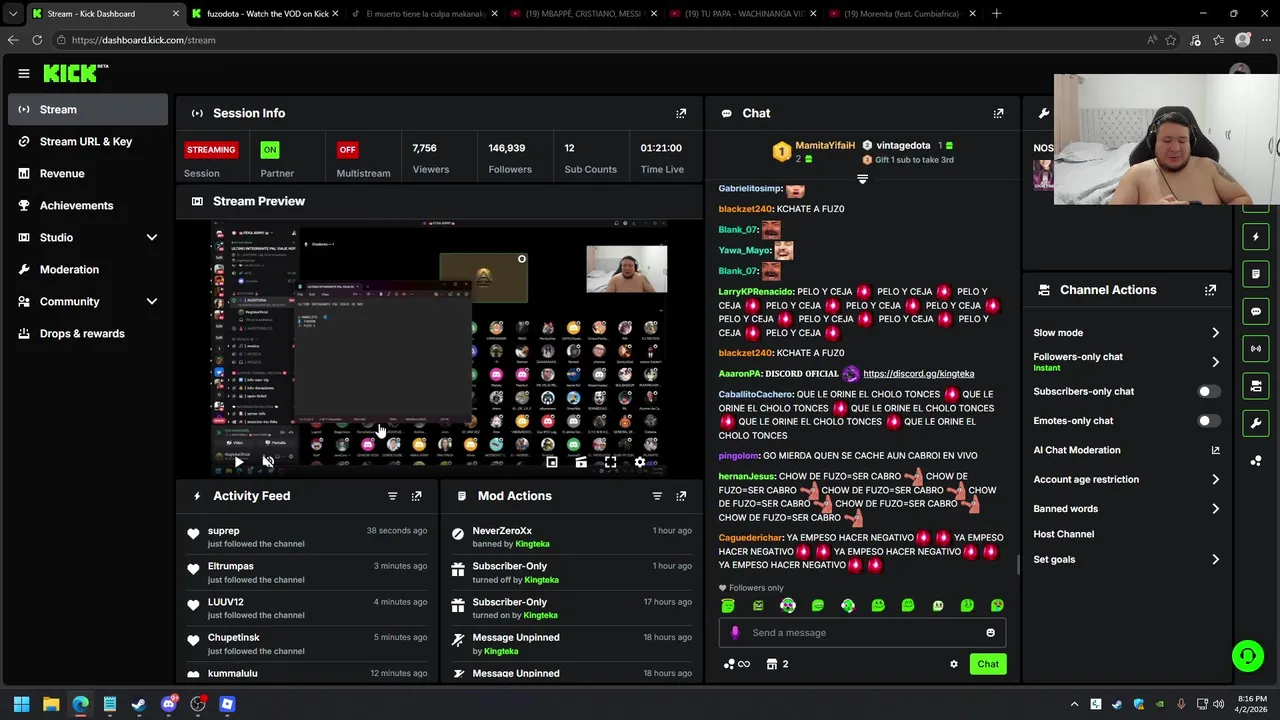Open picture-in-picture on stream preview
Viewport: 1280px width, 720px height.
coord(551,462)
